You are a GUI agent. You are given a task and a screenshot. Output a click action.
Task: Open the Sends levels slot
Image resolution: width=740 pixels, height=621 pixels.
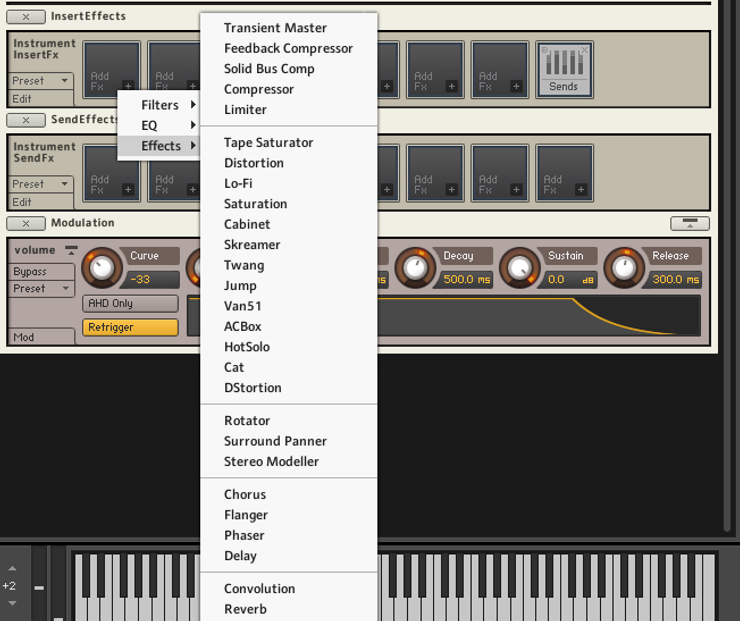click(564, 70)
